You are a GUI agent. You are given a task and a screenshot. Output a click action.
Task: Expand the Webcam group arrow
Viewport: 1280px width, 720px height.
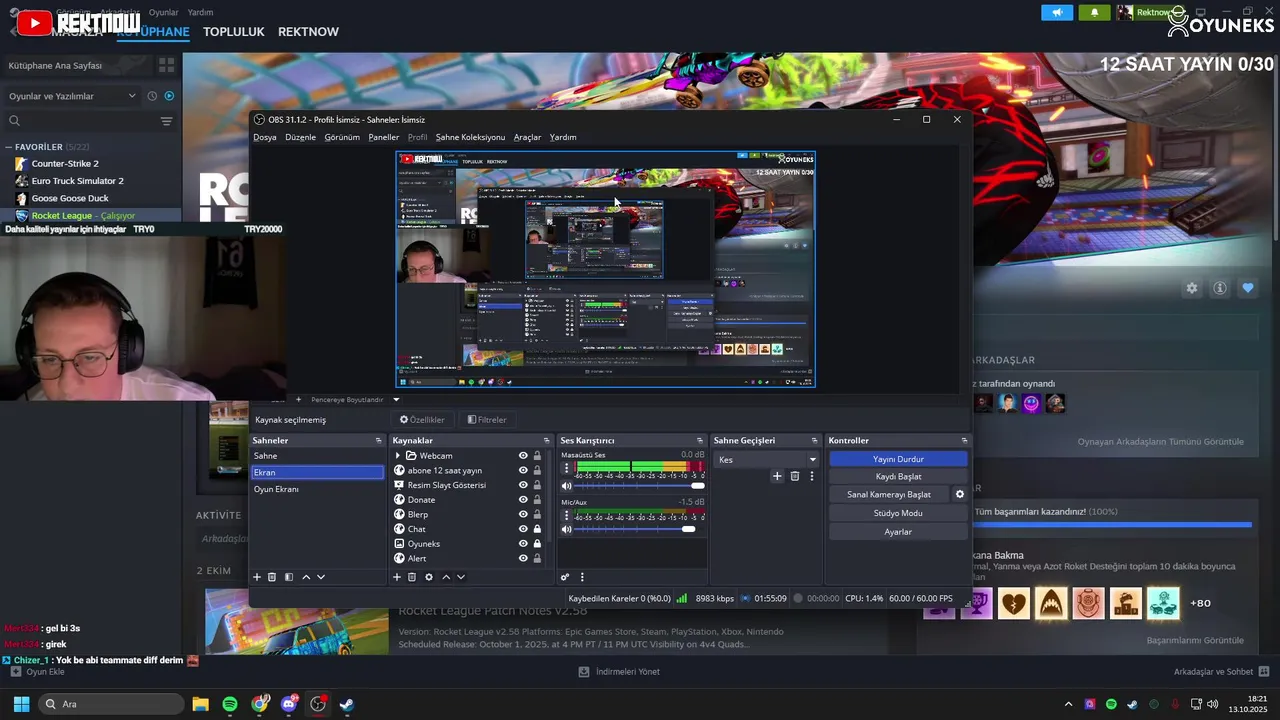pyautogui.click(x=398, y=456)
